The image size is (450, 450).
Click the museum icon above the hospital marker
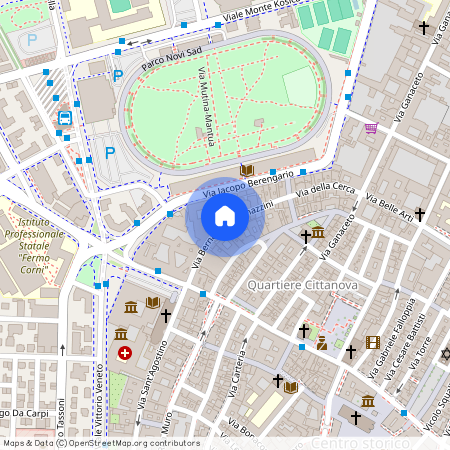[x=121, y=334]
